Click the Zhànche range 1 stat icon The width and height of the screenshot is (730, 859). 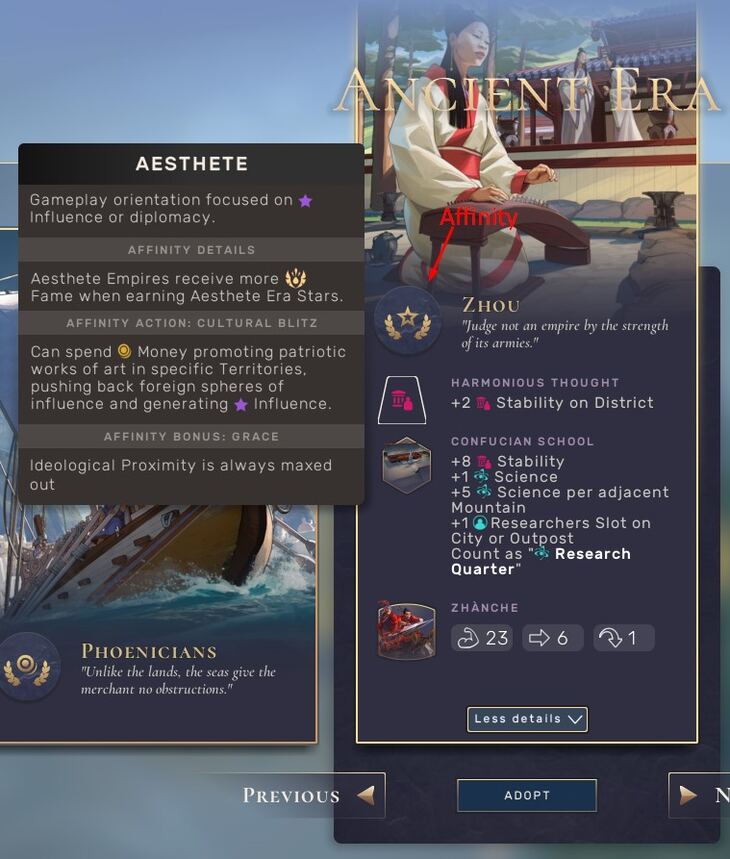click(x=624, y=638)
